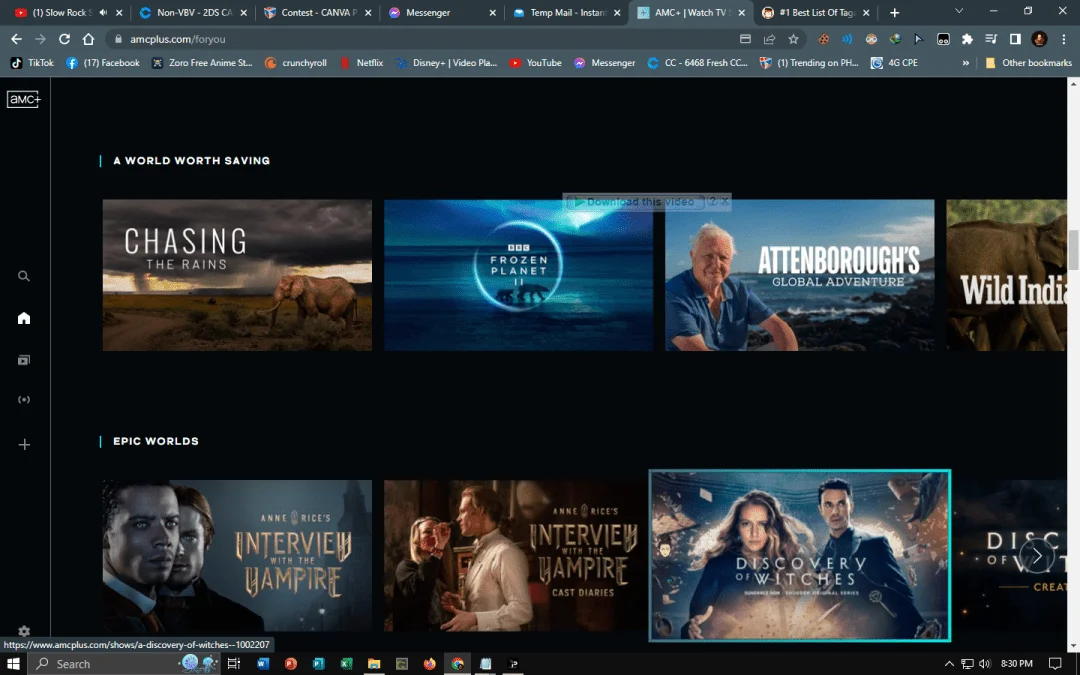Open the volume icon in system tray
The image size is (1080, 675).
pos(984,663)
